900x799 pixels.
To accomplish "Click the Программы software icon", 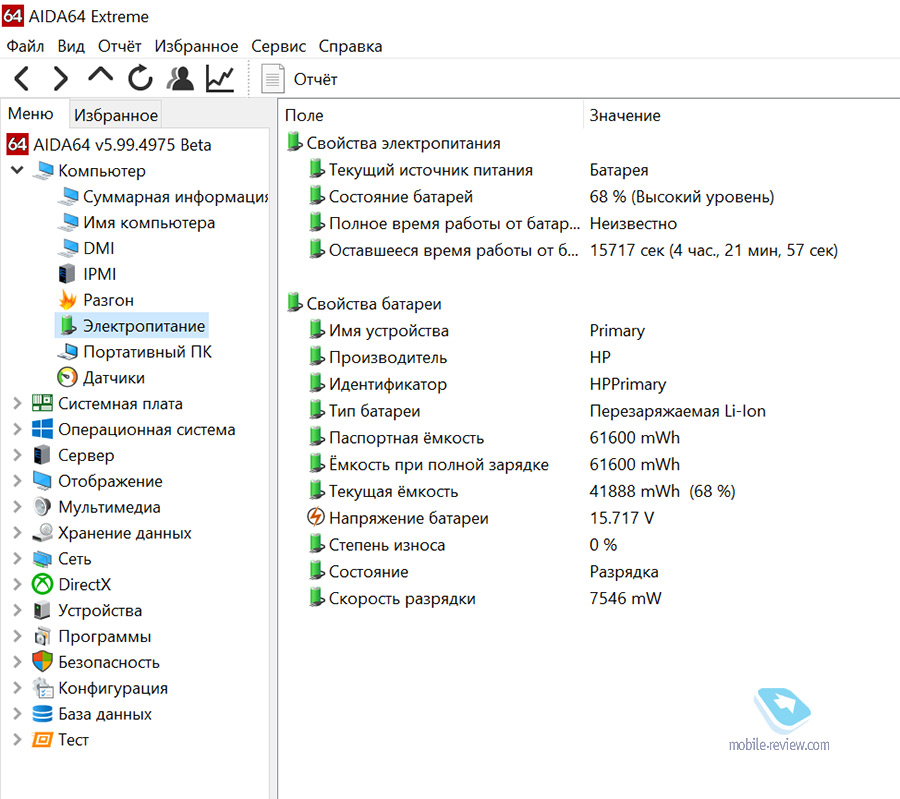I will pos(42,636).
